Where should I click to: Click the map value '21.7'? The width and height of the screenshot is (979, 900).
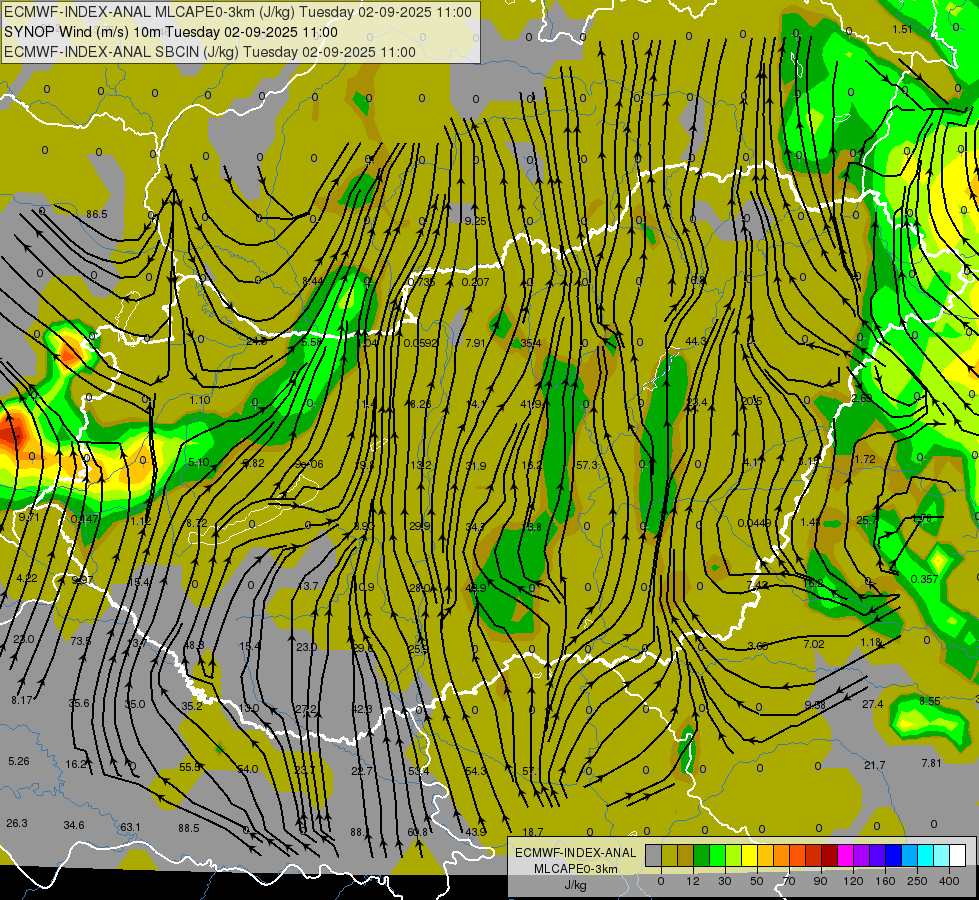875,765
